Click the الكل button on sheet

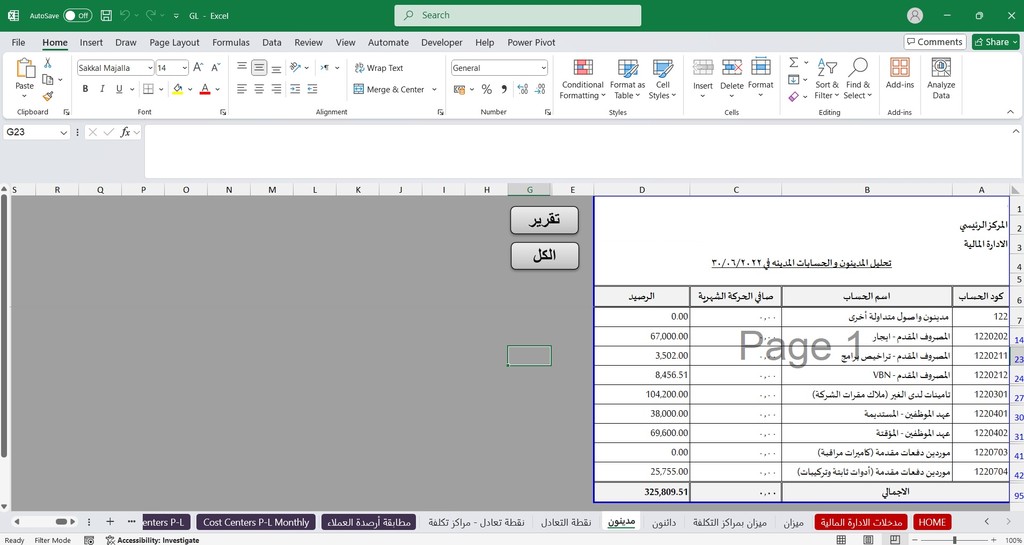click(545, 256)
